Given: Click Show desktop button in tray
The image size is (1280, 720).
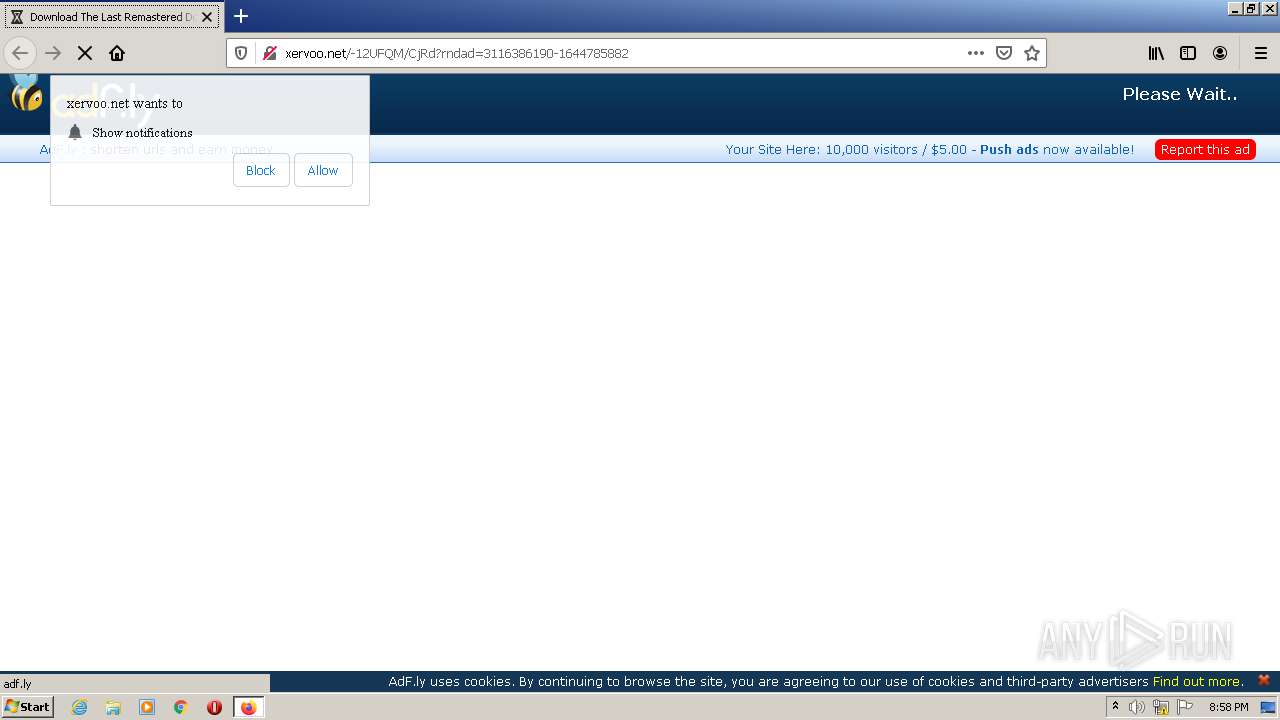Looking at the screenshot, I should pos(1268,707).
